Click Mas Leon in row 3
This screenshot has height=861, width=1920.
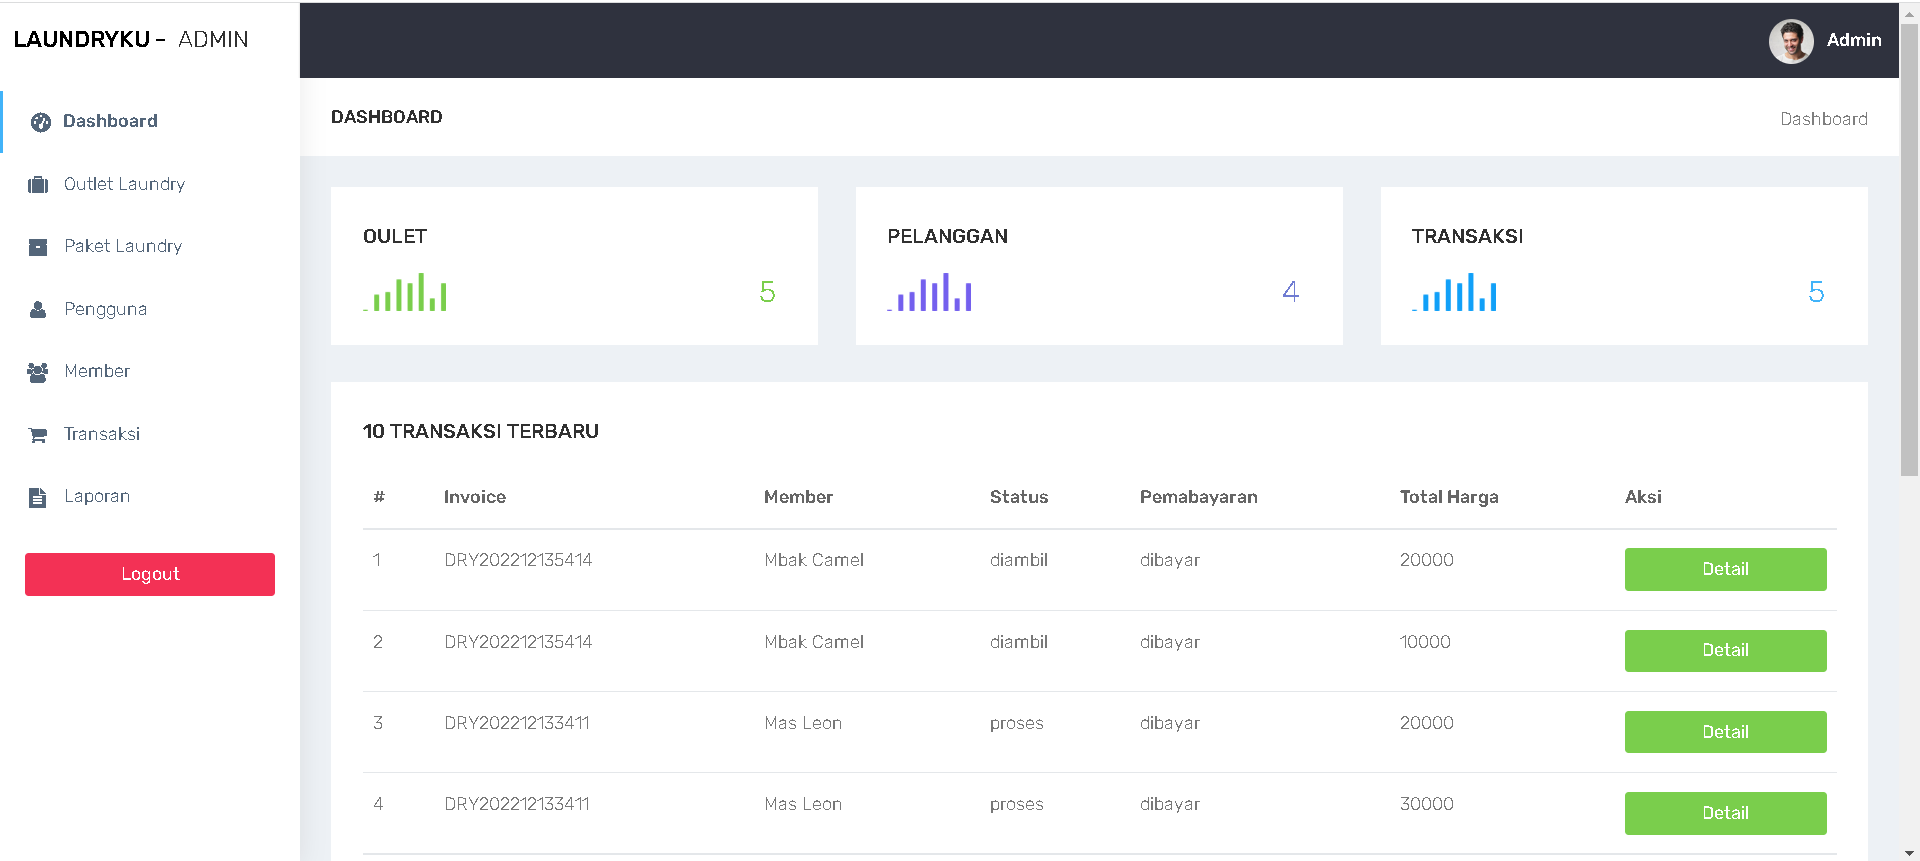click(x=803, y=723)
